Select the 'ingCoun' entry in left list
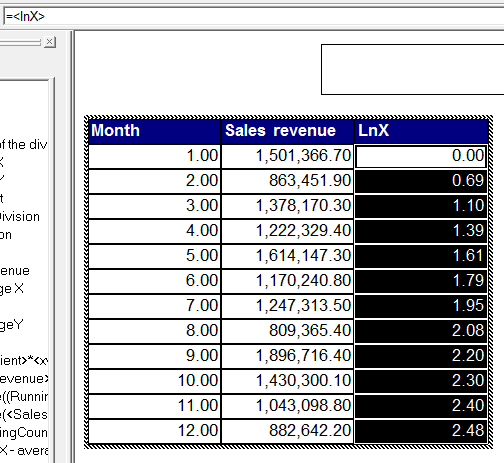The height and width of the screenshot is (463, 504). pyautogui.click(x=24, y=433)
